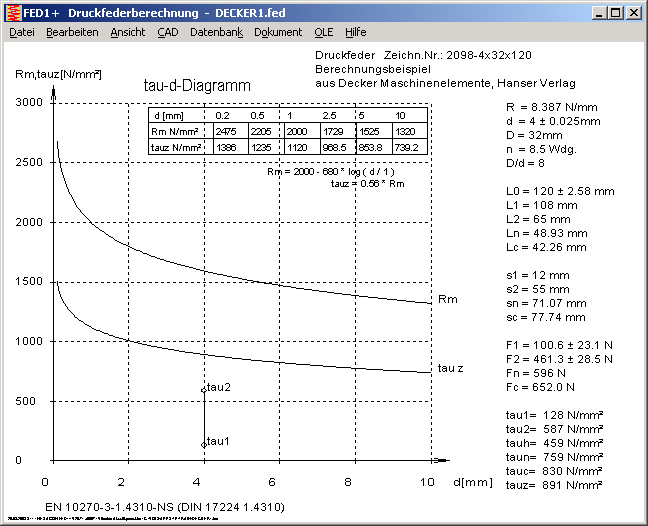Click the EN 10270-3-1.4310-NS material text
This screenshot has width=648, height=526.
(166, 507)
